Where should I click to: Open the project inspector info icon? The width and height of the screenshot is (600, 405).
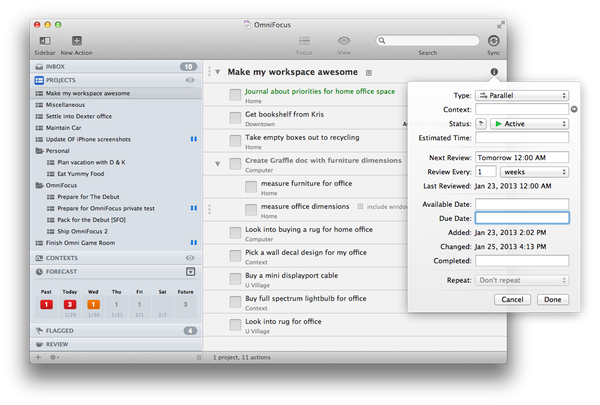[494, 72]
